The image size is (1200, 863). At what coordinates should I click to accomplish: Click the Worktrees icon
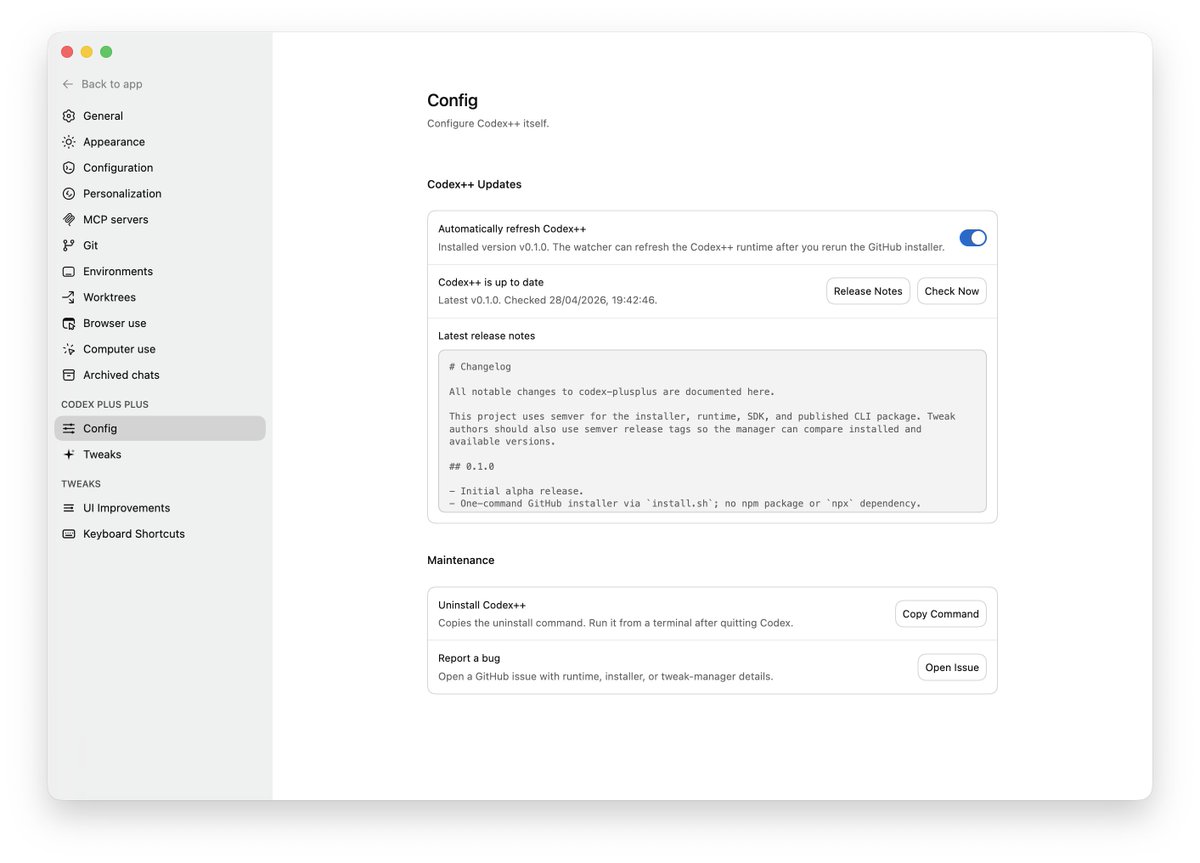pos(69,298)
